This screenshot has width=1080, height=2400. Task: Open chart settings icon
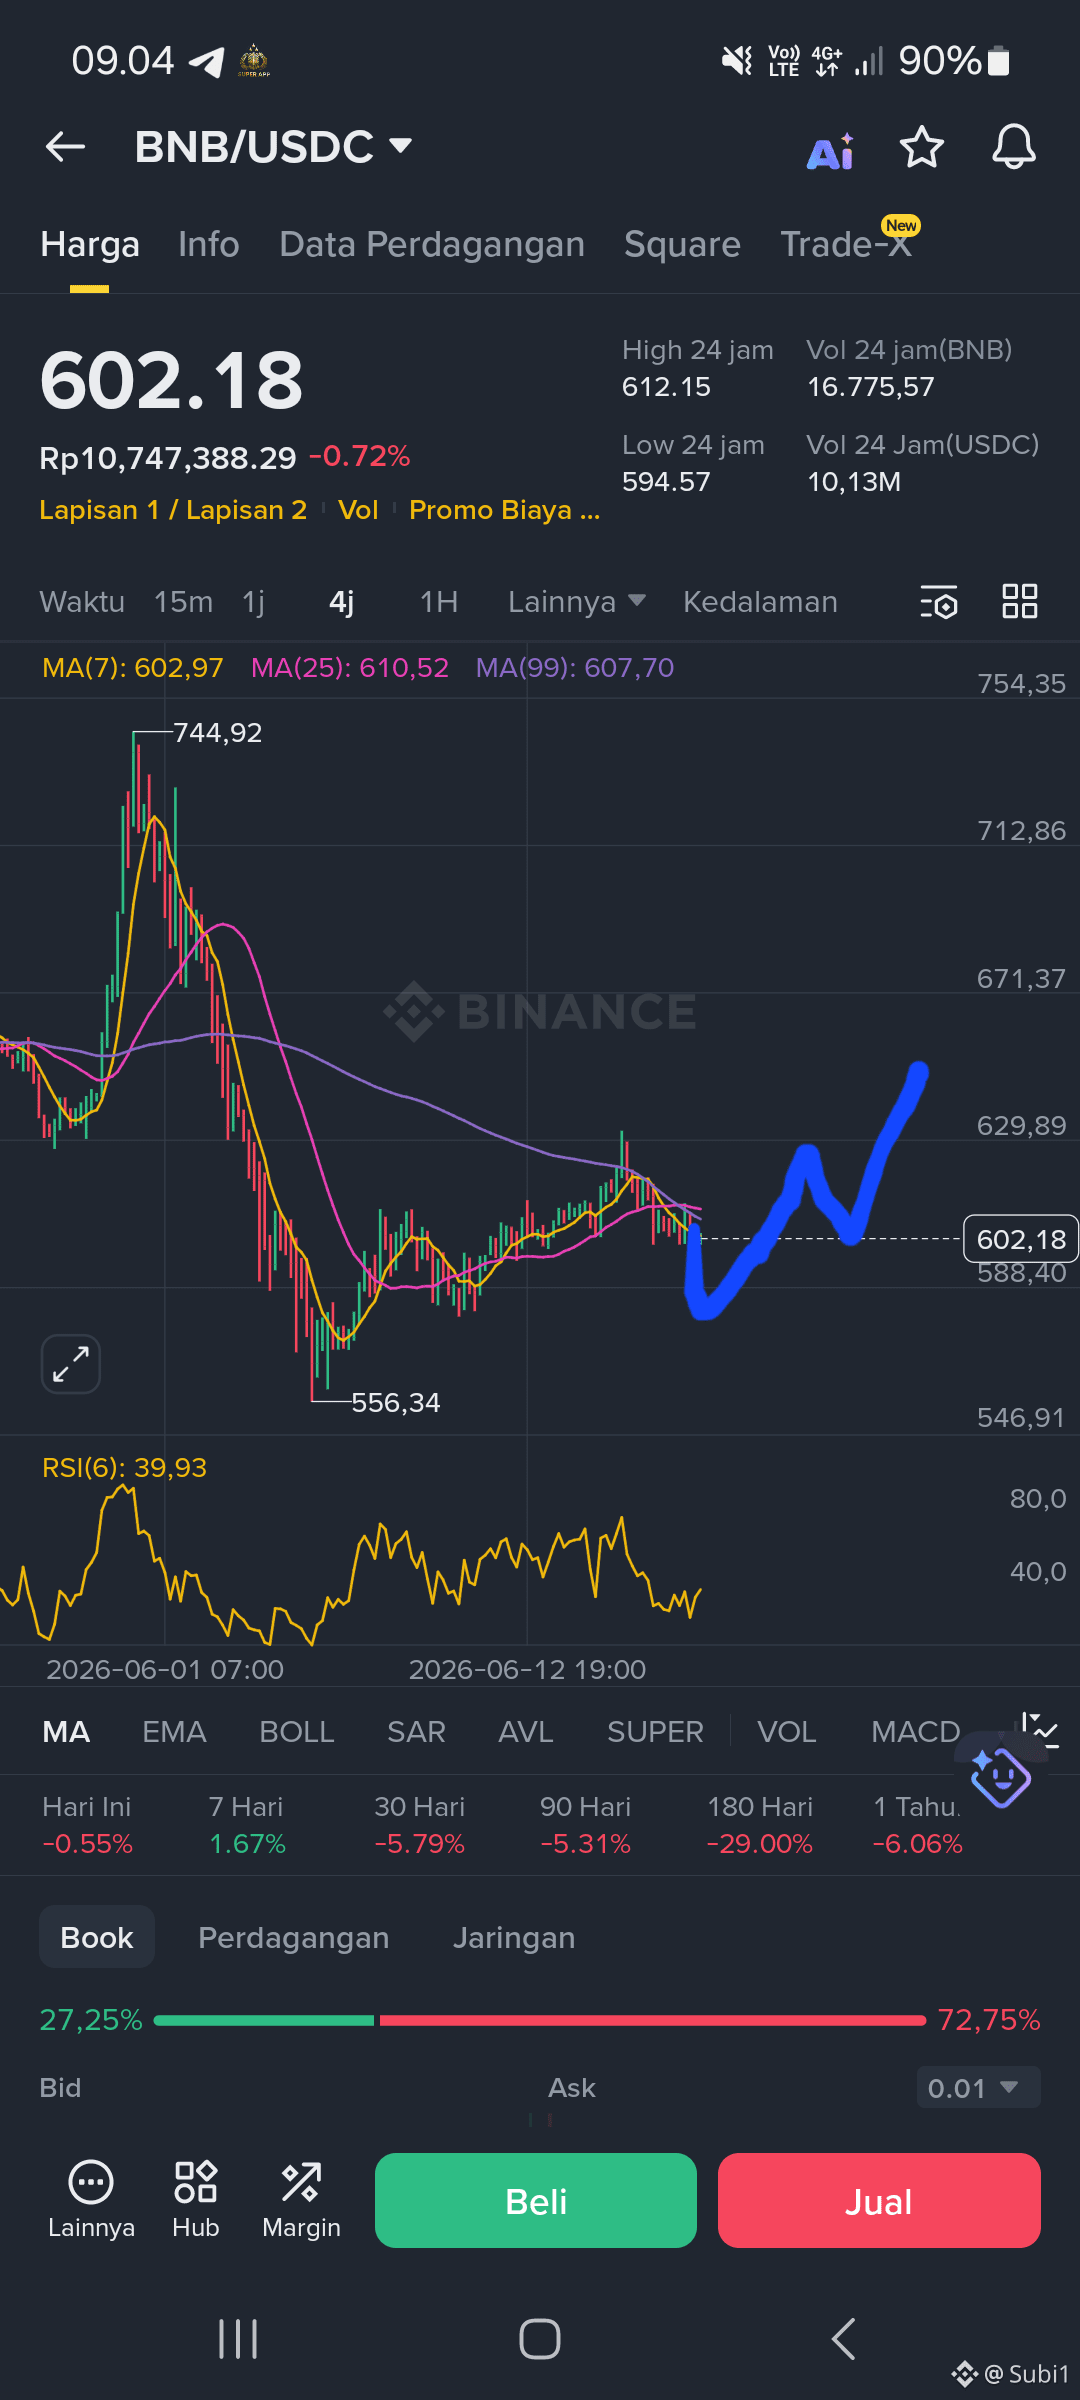click(x=939, y=602)
